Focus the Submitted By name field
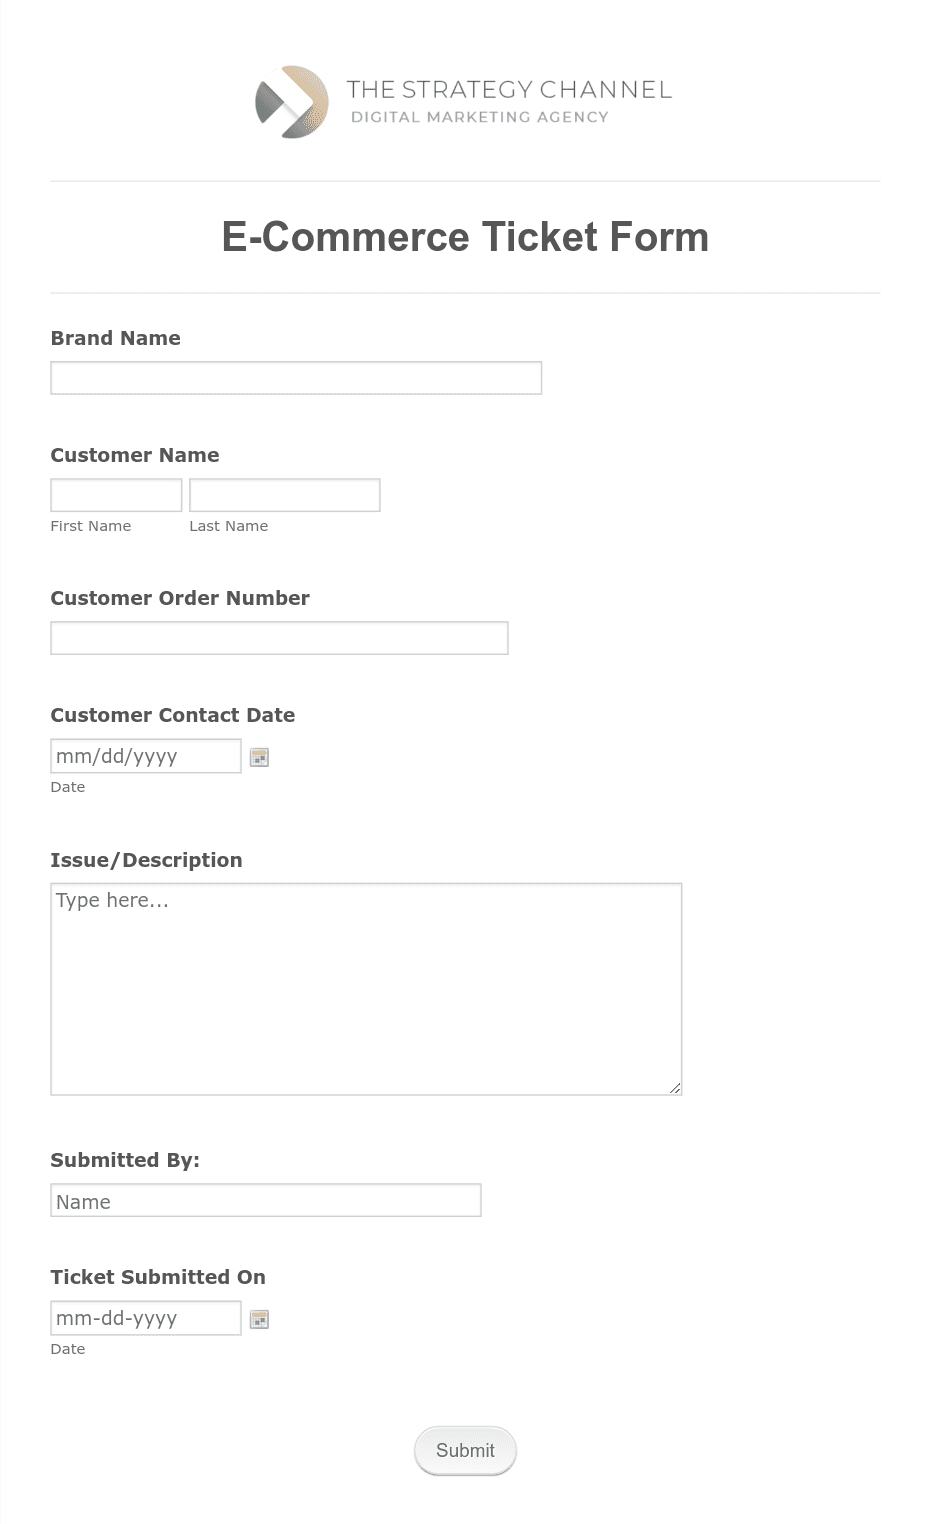 266,1200
